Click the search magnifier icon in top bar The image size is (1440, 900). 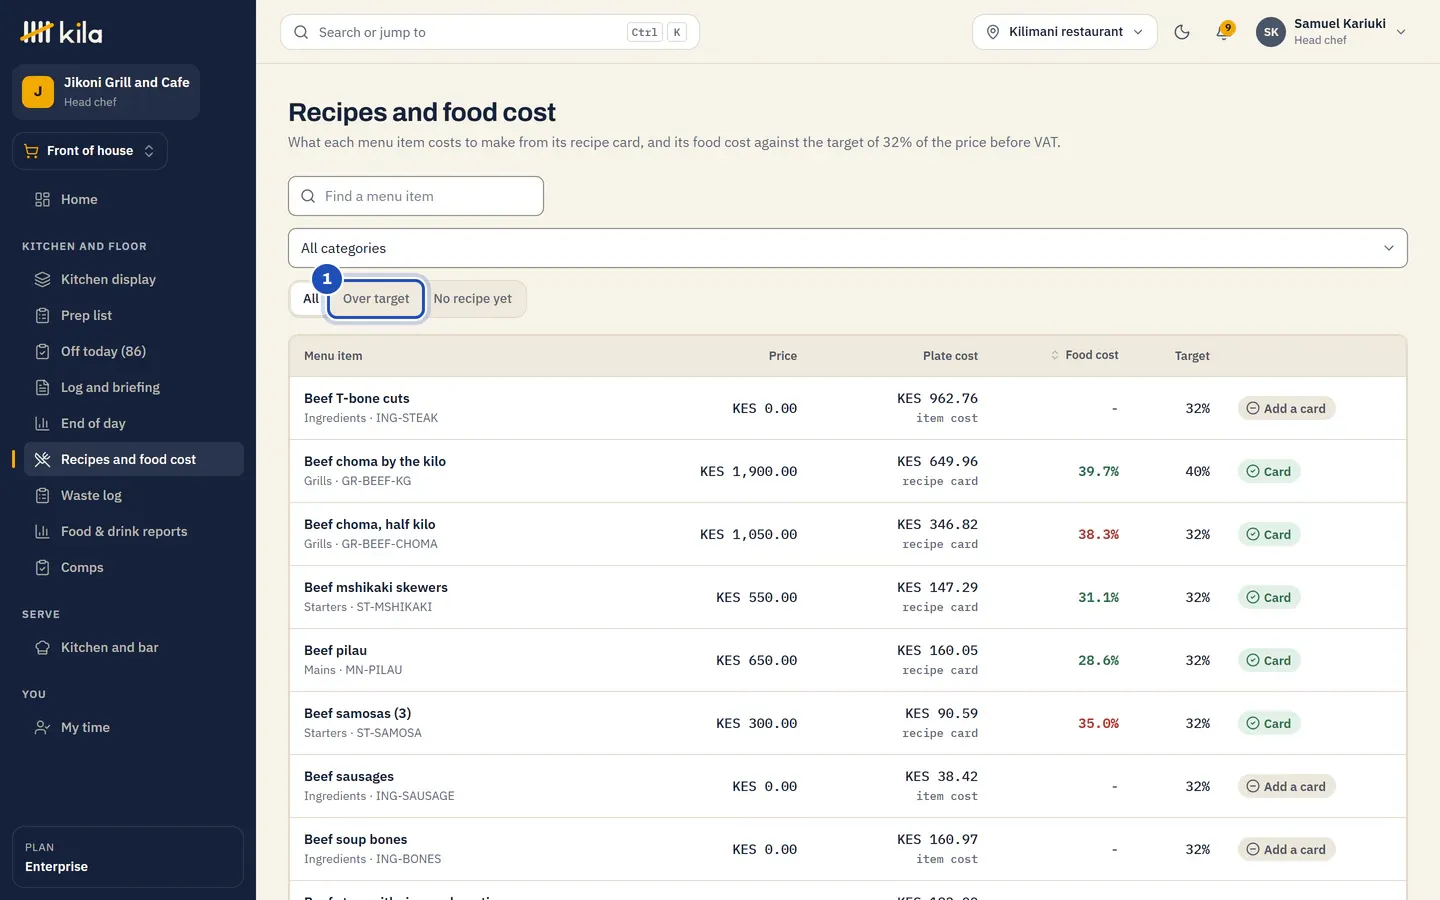pos(301,32)
